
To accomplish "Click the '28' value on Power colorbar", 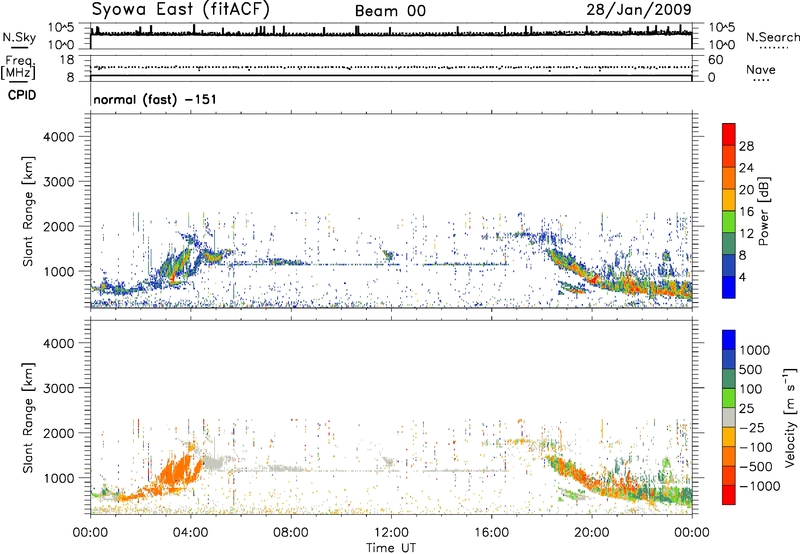I will (746, 146).
